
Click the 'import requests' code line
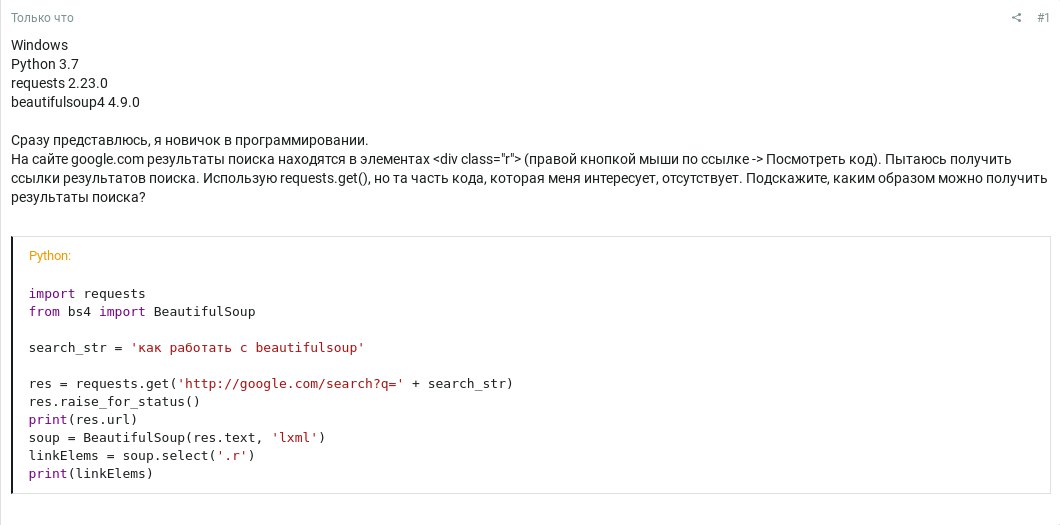tap(87, 294)
